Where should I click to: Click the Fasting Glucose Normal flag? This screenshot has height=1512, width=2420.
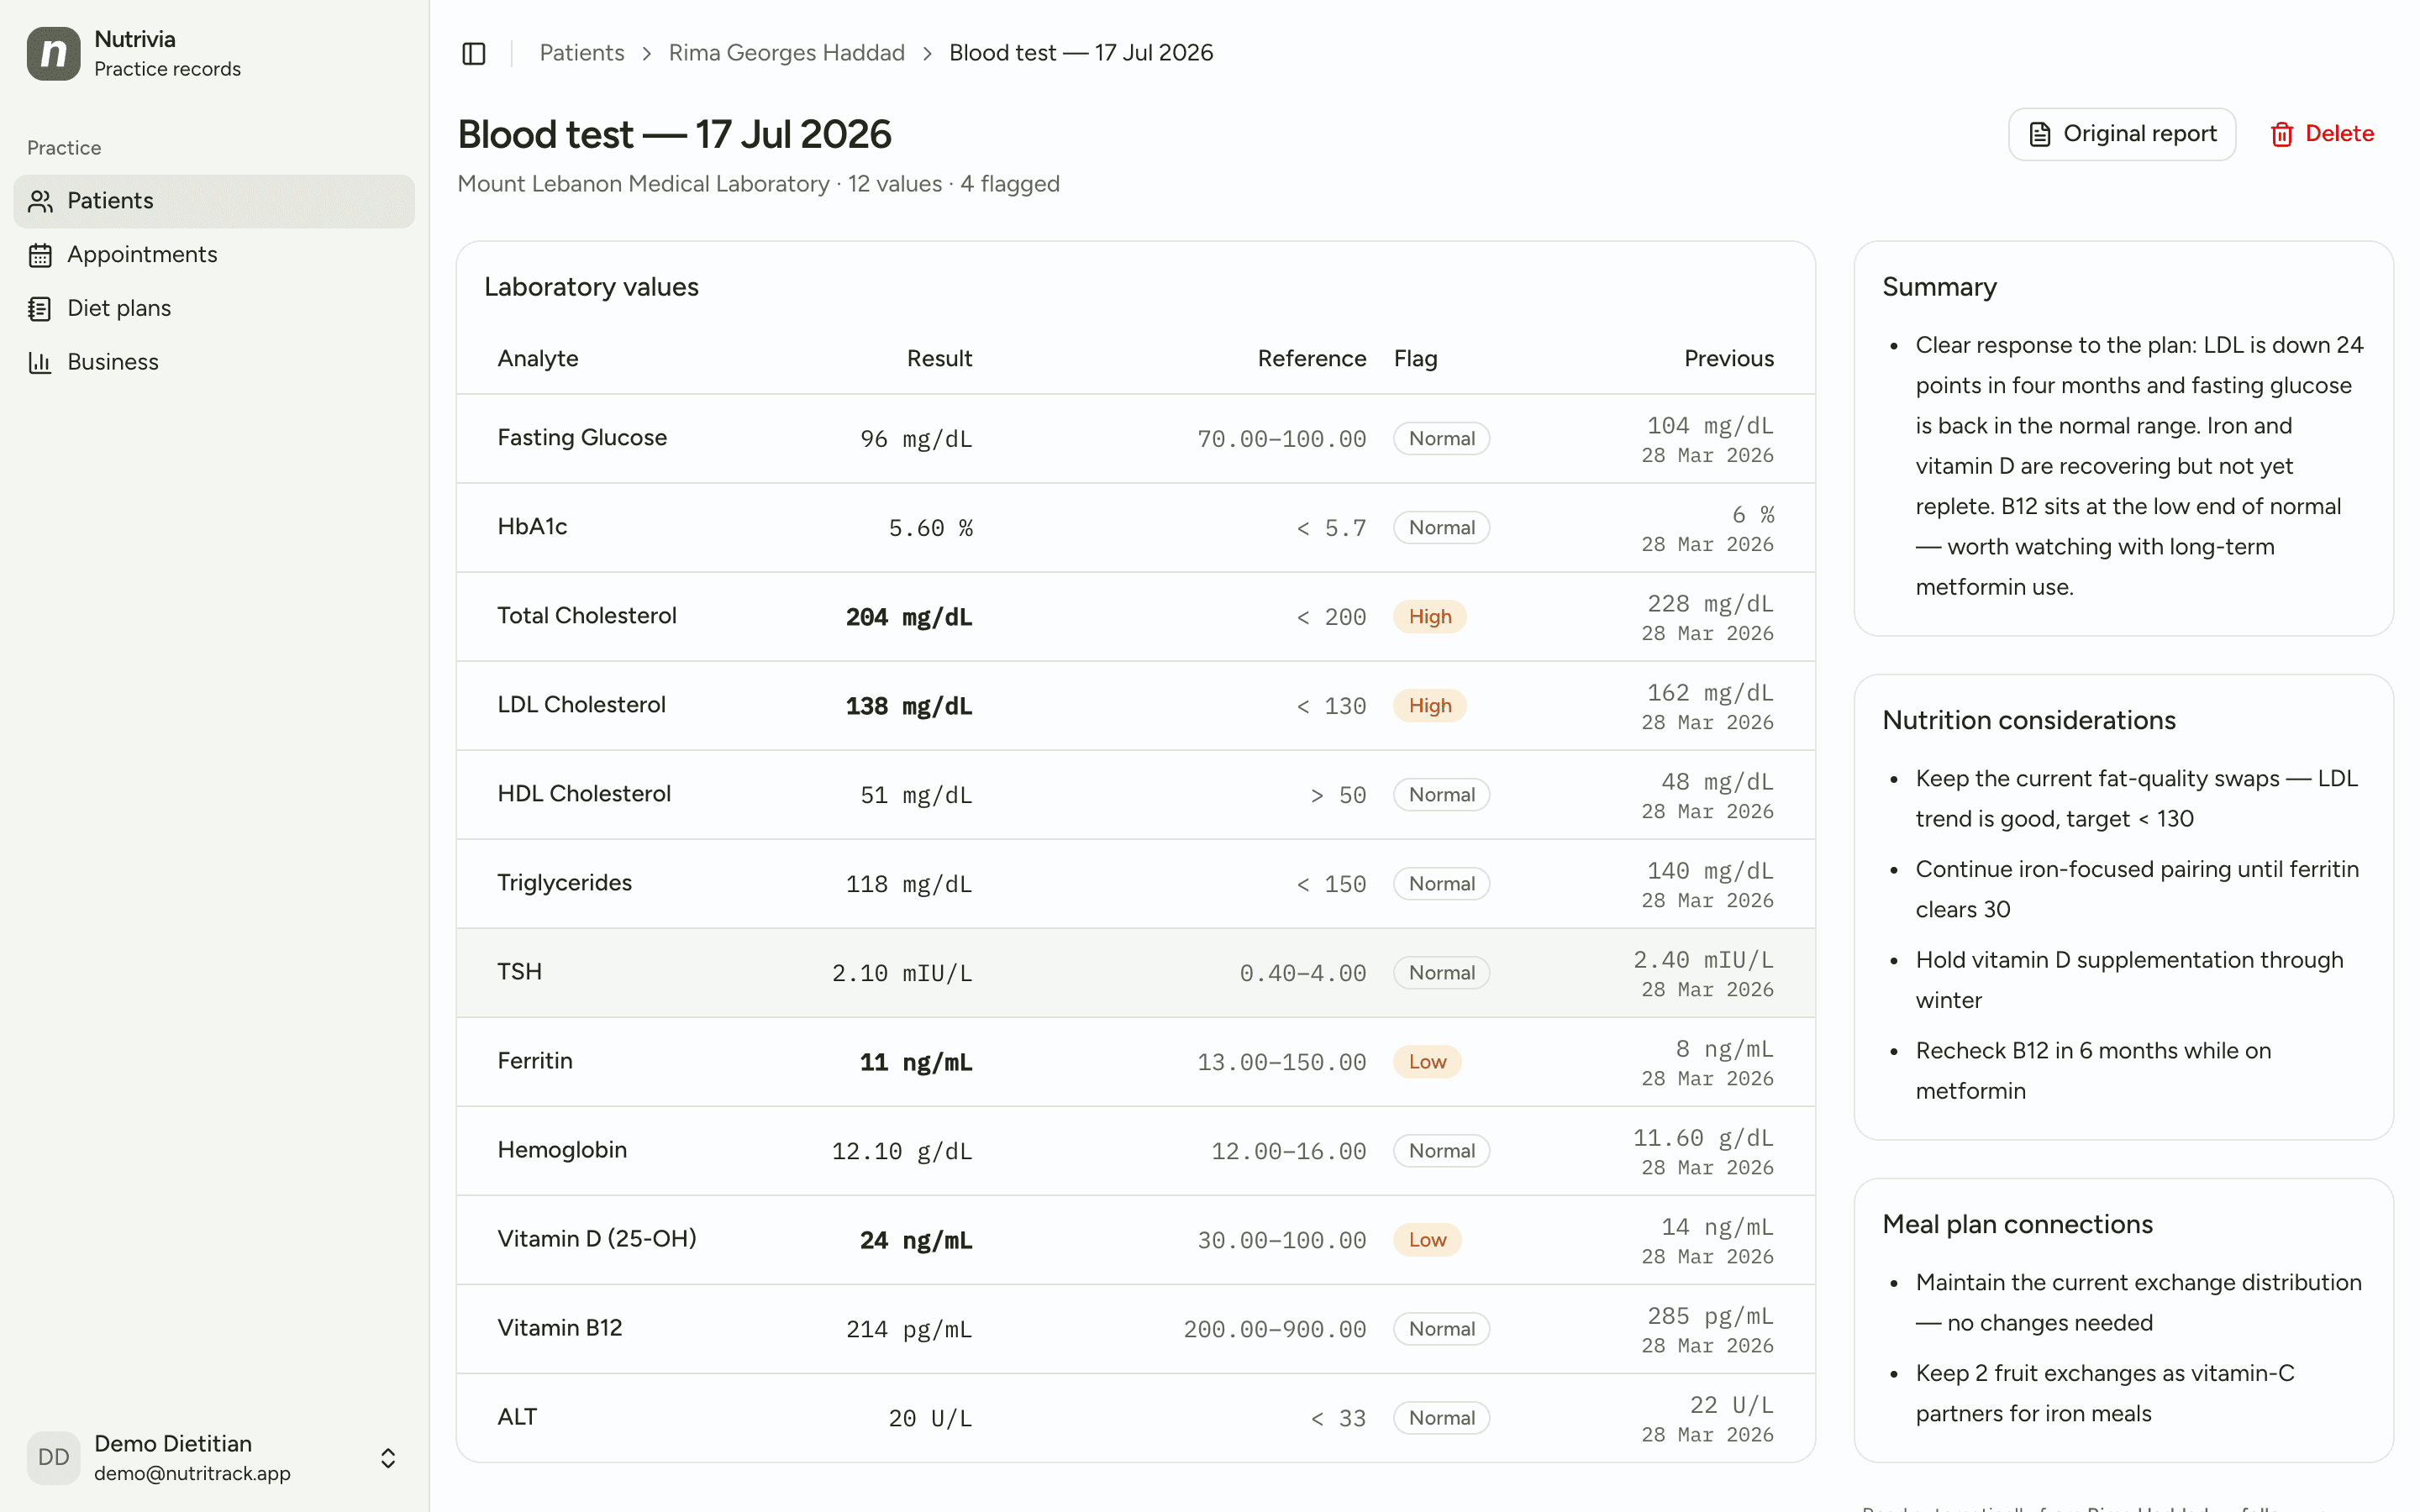[1441, 439]
